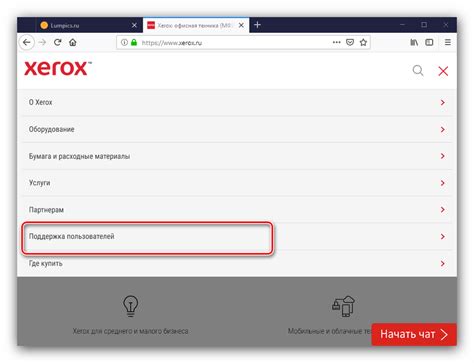Image resolution: width=474 pixels, height=363 pixels.
Task: Save page to Pocket icon
Action: [350, 42]
